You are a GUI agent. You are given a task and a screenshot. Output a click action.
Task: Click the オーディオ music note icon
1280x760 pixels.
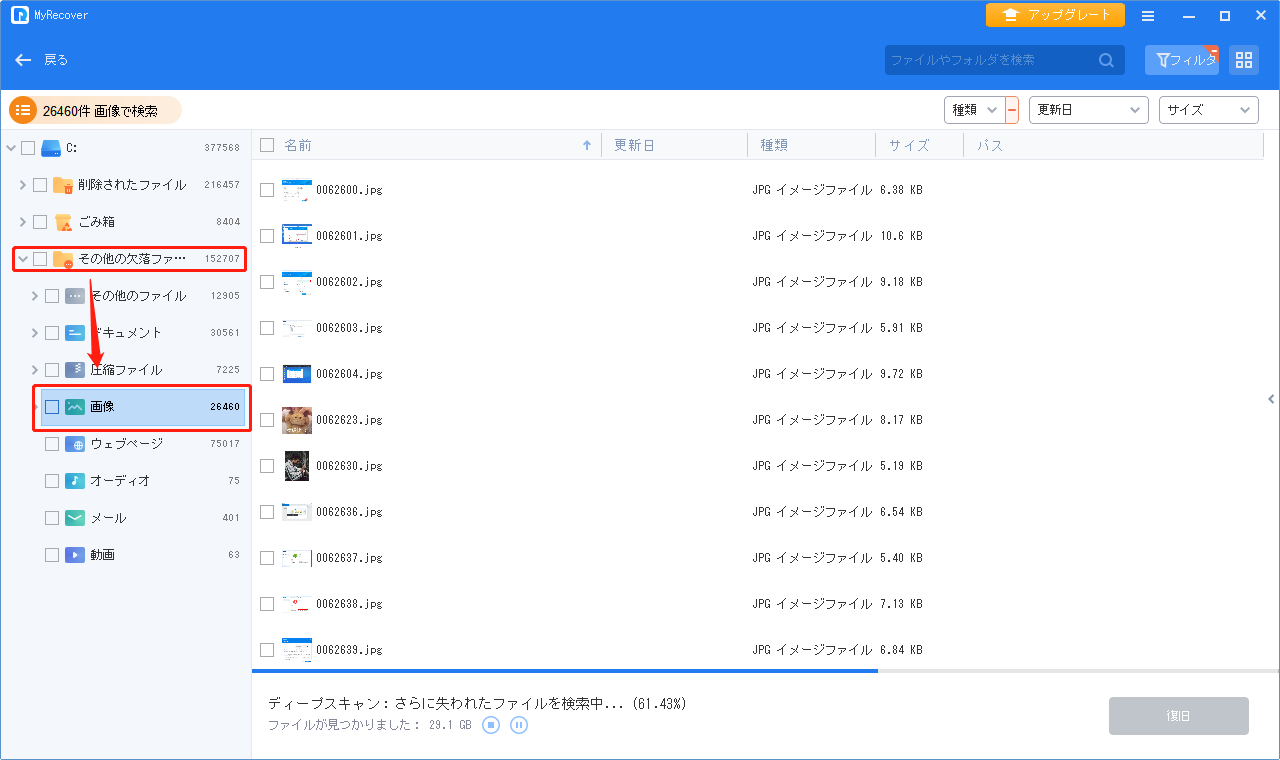[x=75, y=481]
